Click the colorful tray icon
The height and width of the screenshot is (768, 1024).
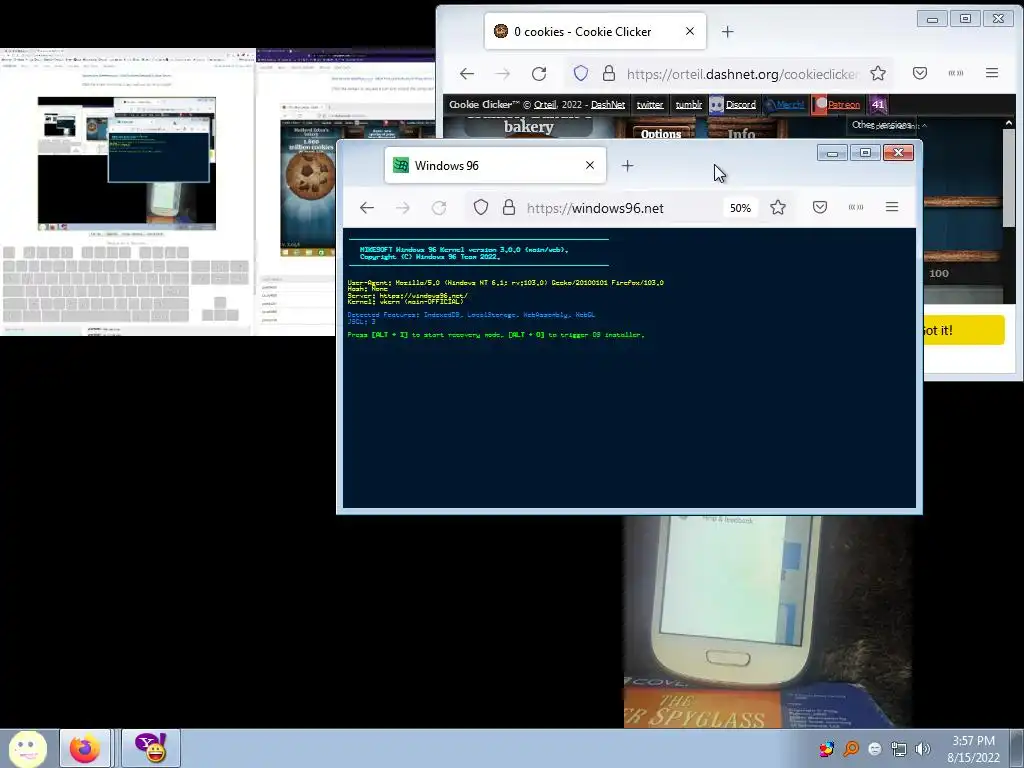tap(827, 749)
